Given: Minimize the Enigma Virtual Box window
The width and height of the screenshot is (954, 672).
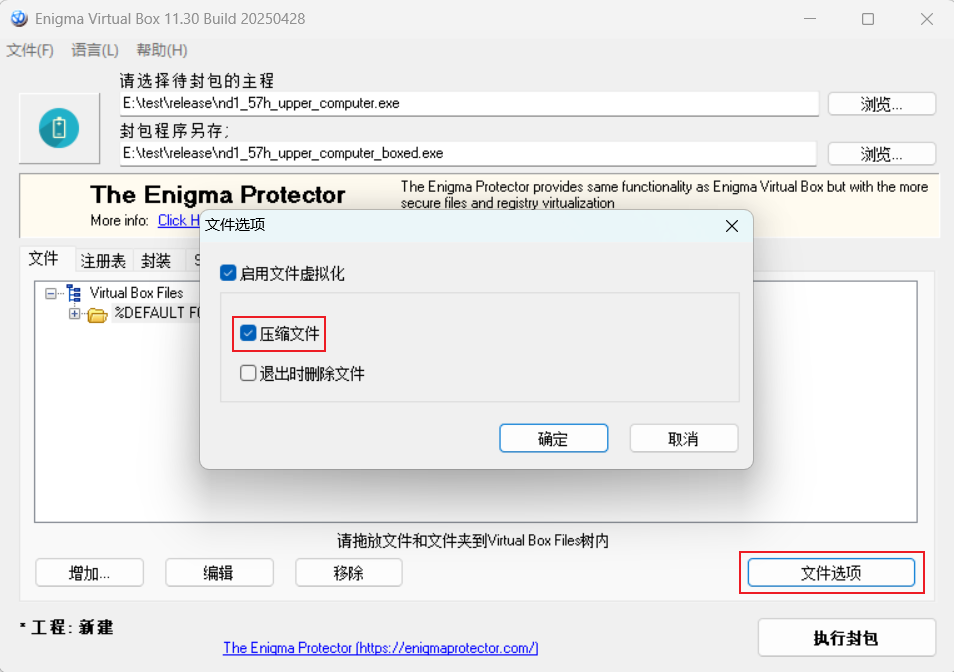Looking at the screenshot, I should click(810, 19).
